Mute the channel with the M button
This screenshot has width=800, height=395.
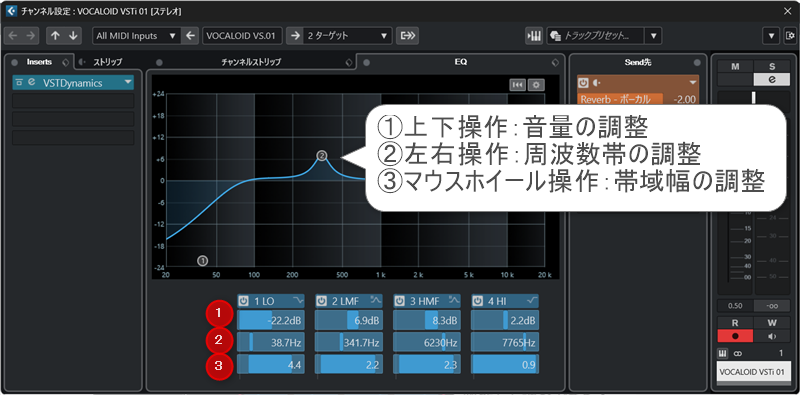(735, 67)
